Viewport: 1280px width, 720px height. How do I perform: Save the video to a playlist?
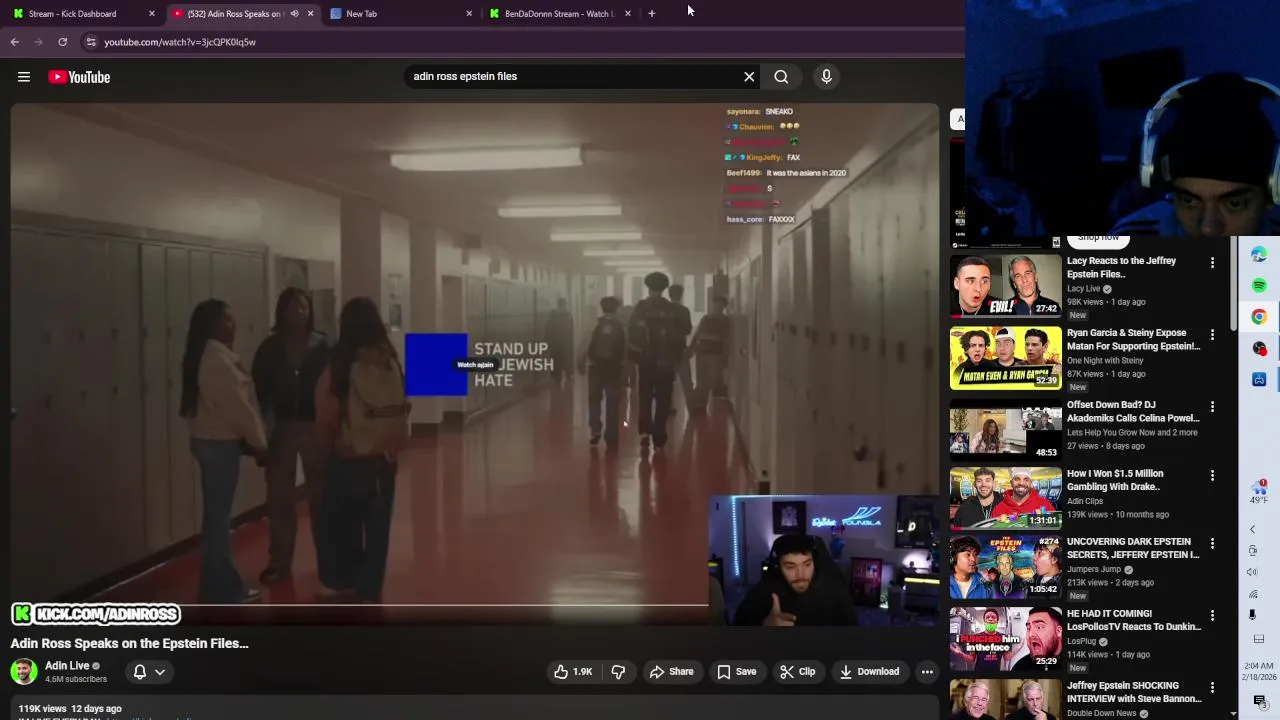pyautogui.click(x=736, y=672)
